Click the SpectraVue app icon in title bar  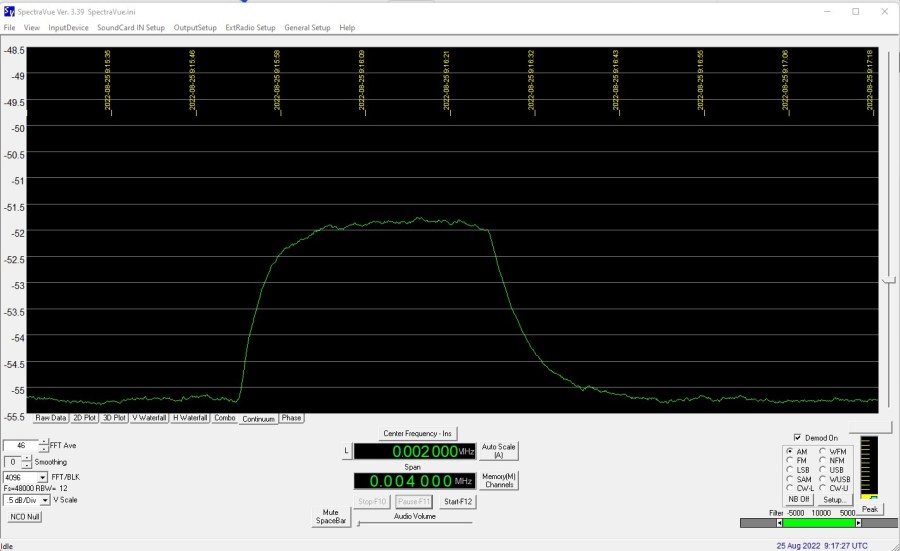[9, 11]
